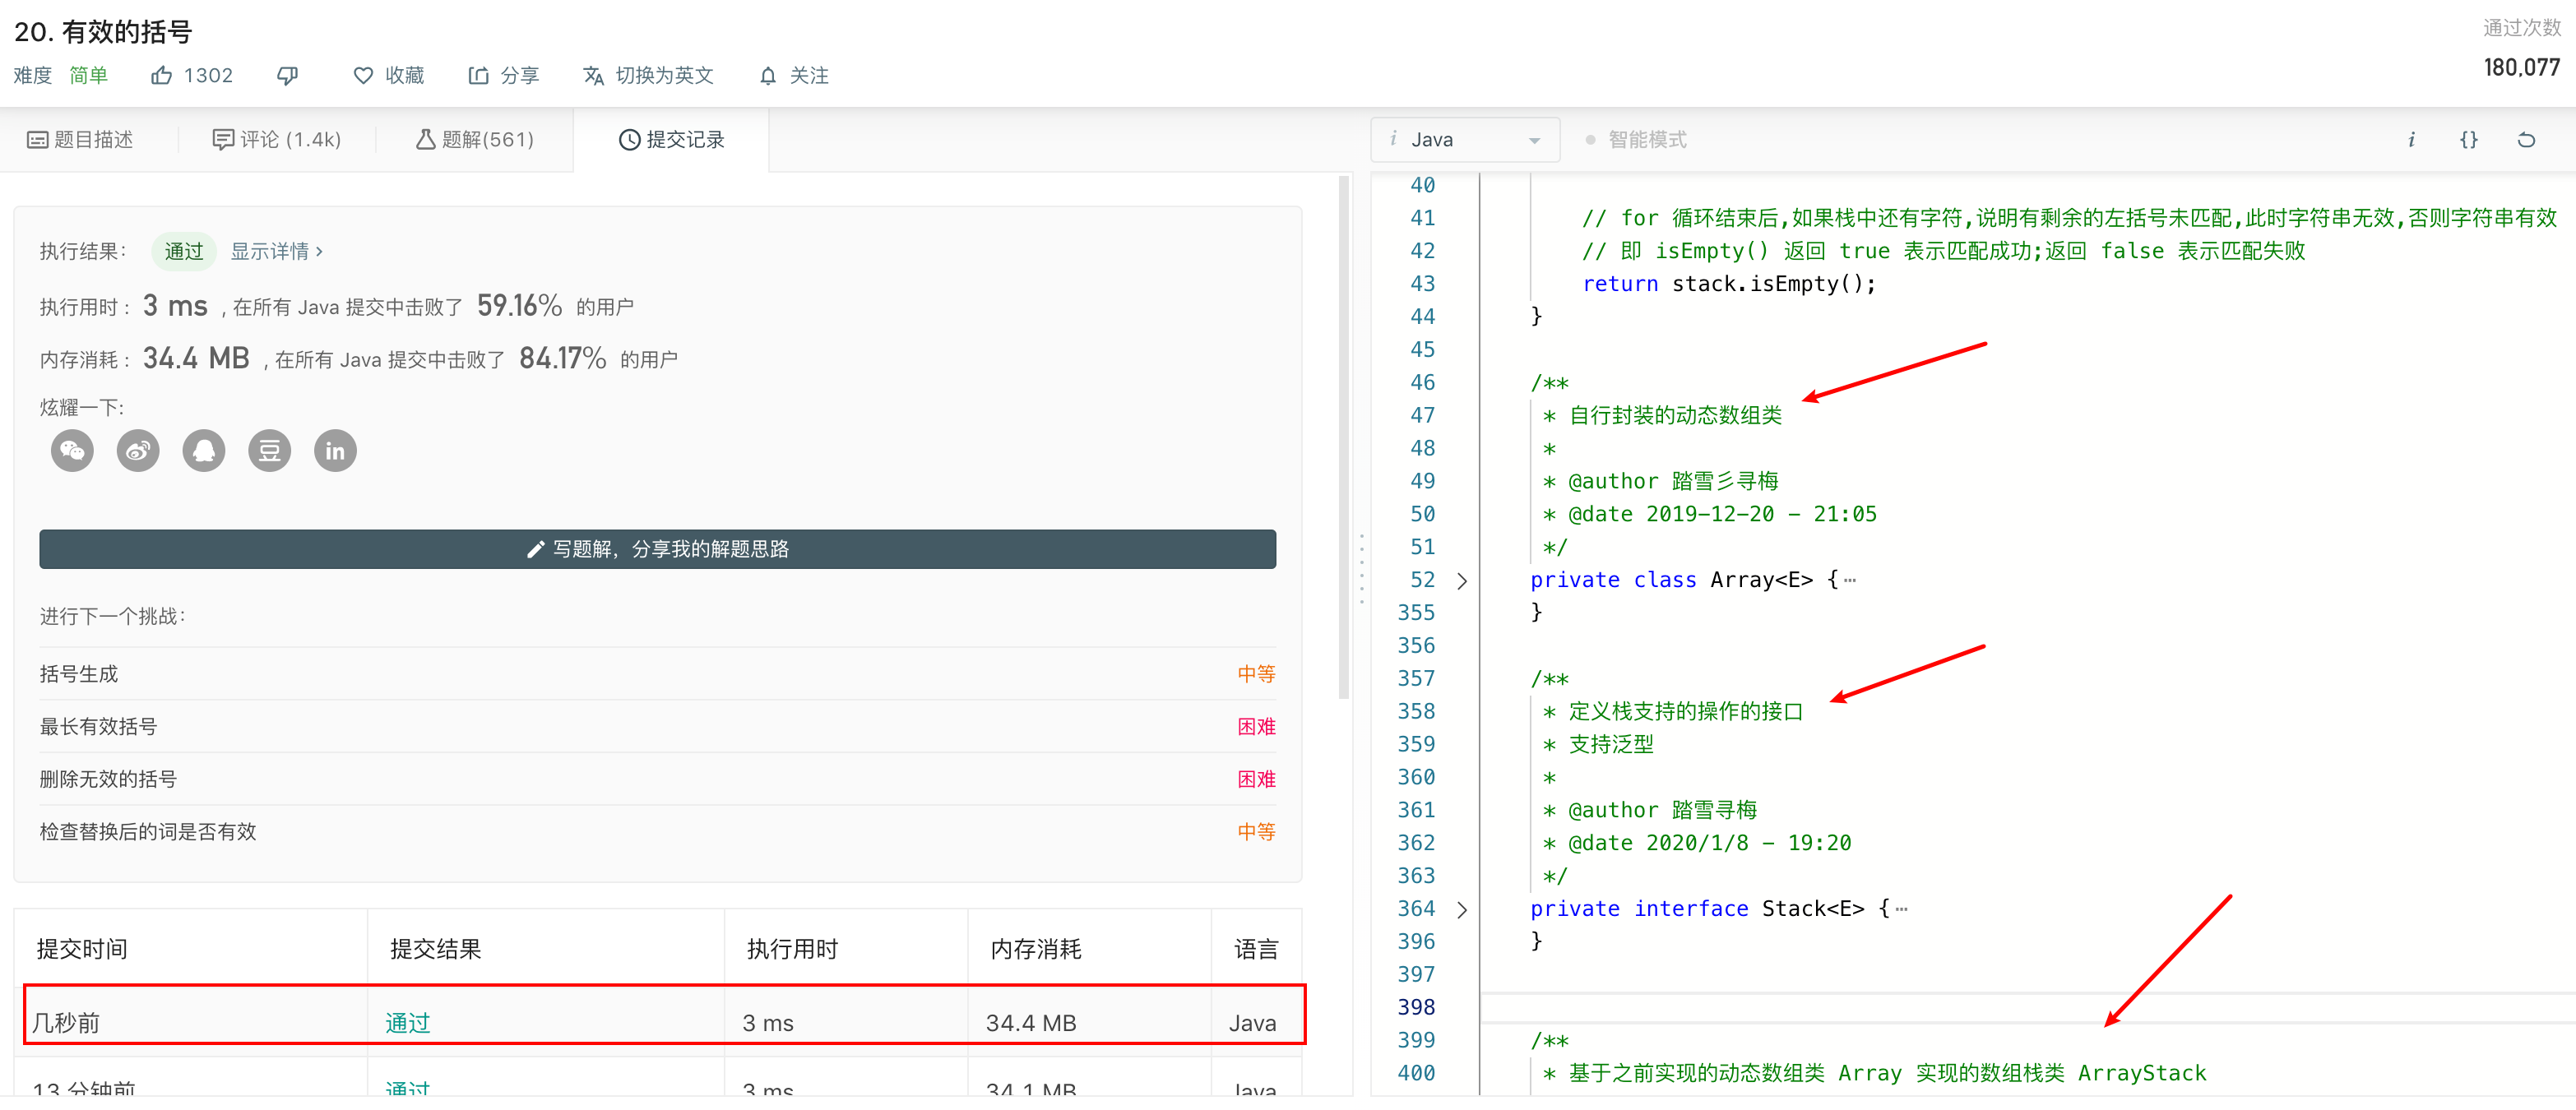The width and height of the screenshot is (2576, 1110).
Task: Expand folded Stack interface at line 364
Action: tap(1462, 910)
